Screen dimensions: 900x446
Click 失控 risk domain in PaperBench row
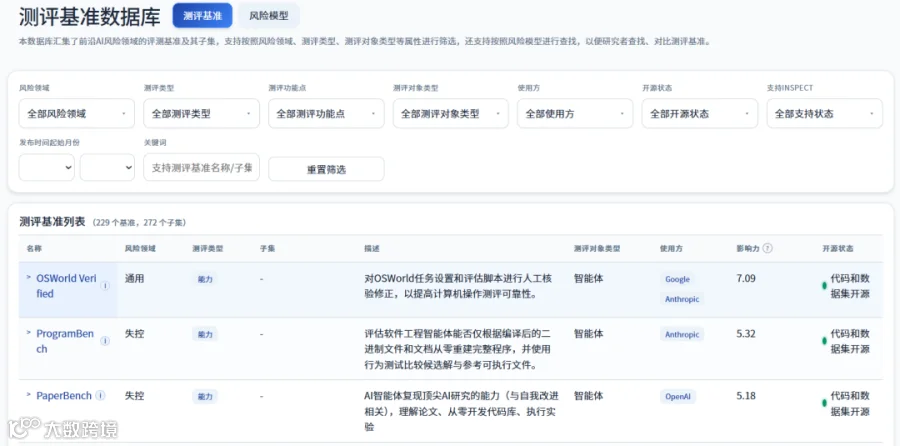tap(134, 396)
